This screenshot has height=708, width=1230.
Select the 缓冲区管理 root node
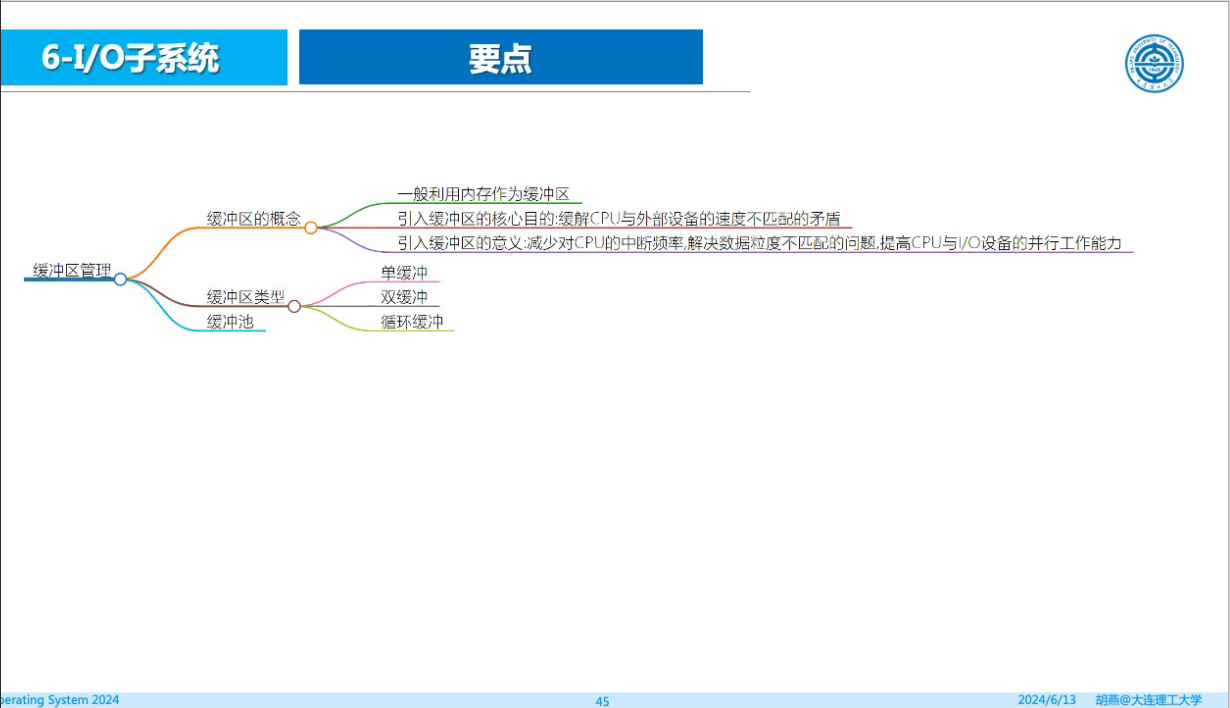tap(72, 270)
